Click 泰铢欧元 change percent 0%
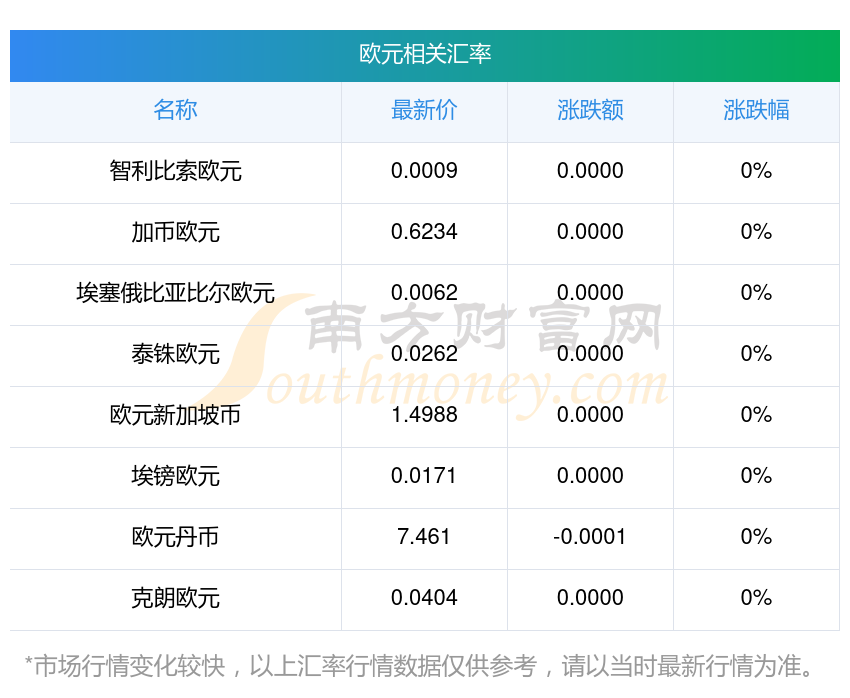 pos(756,354)
